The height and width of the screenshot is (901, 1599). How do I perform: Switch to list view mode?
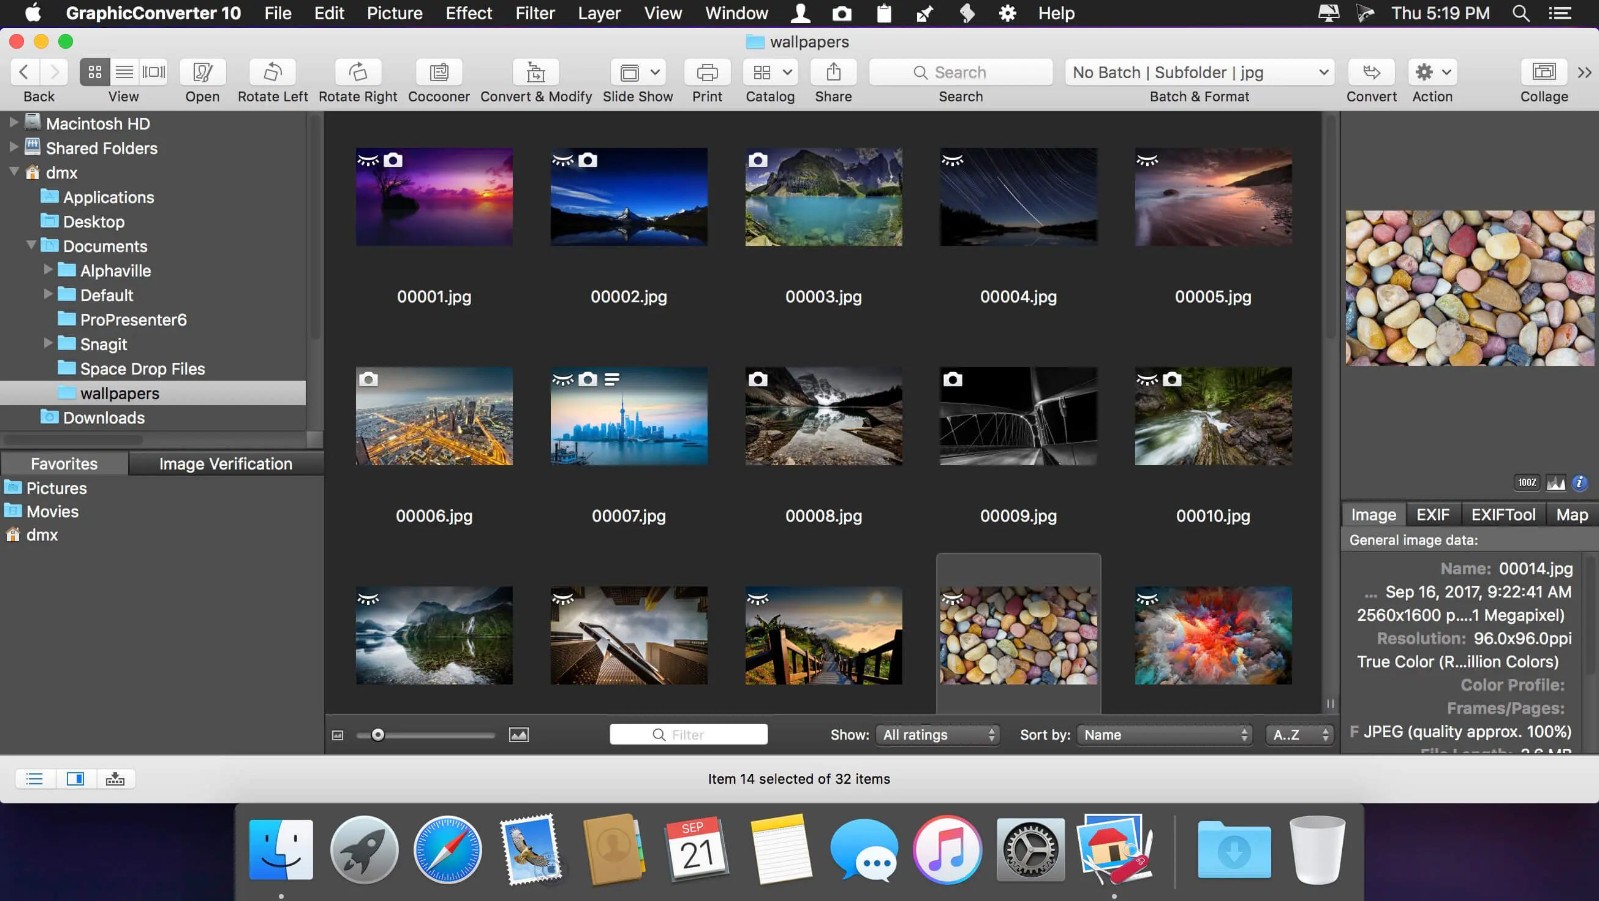(x=124, y=72)
